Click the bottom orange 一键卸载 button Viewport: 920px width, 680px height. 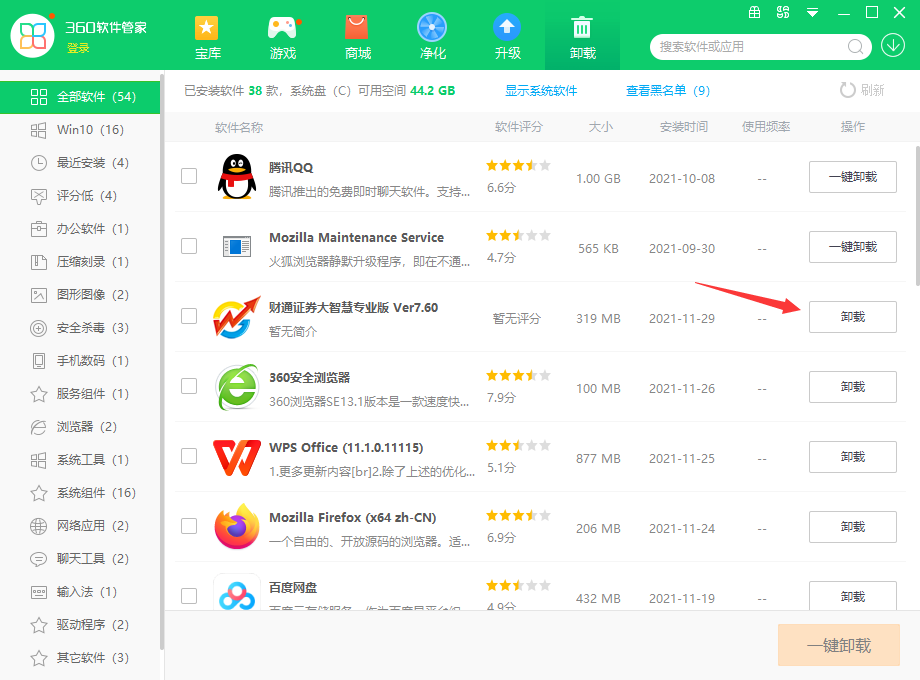(x=838, y=645)
